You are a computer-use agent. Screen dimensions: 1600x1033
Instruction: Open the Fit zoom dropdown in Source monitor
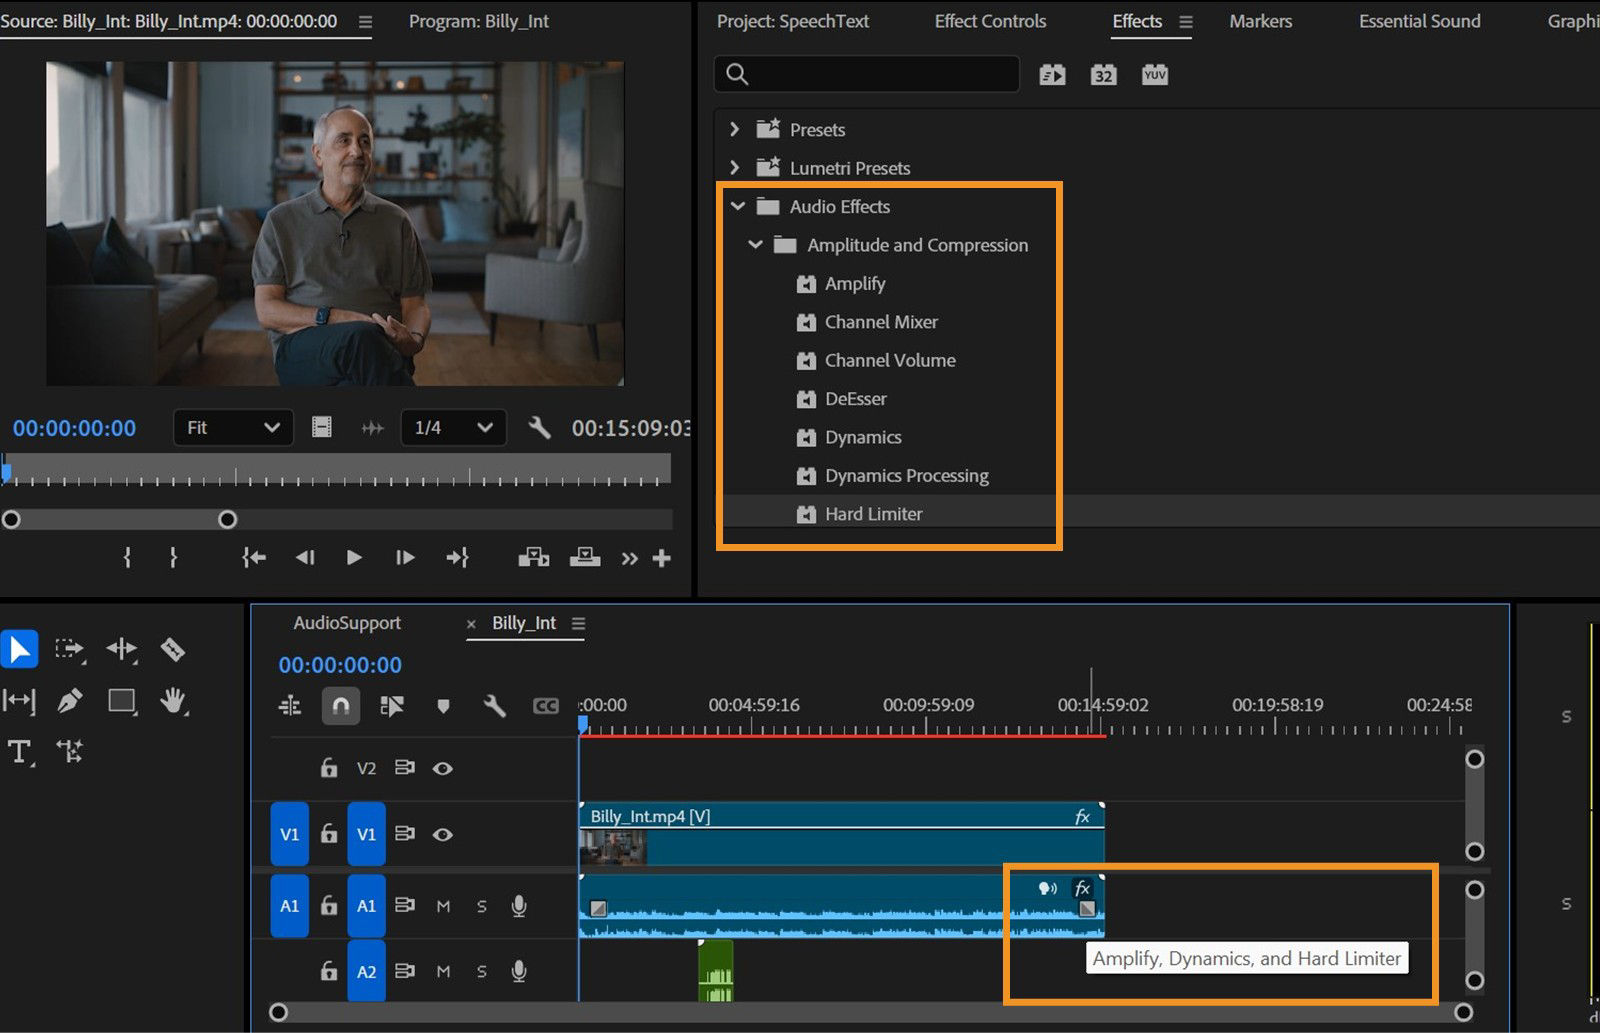point(232,428)
